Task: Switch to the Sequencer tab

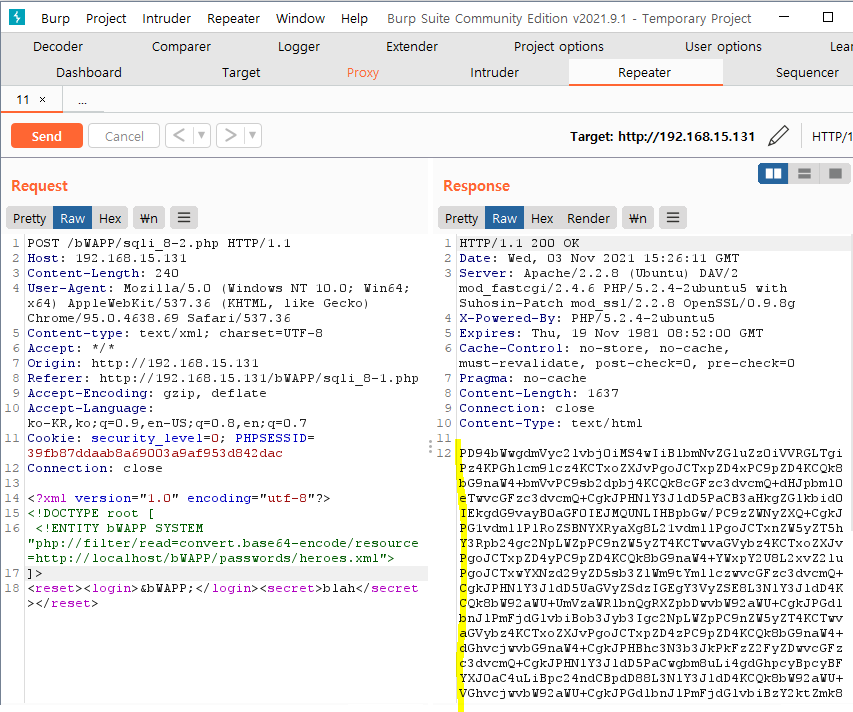Action: (x=807, y=72)
